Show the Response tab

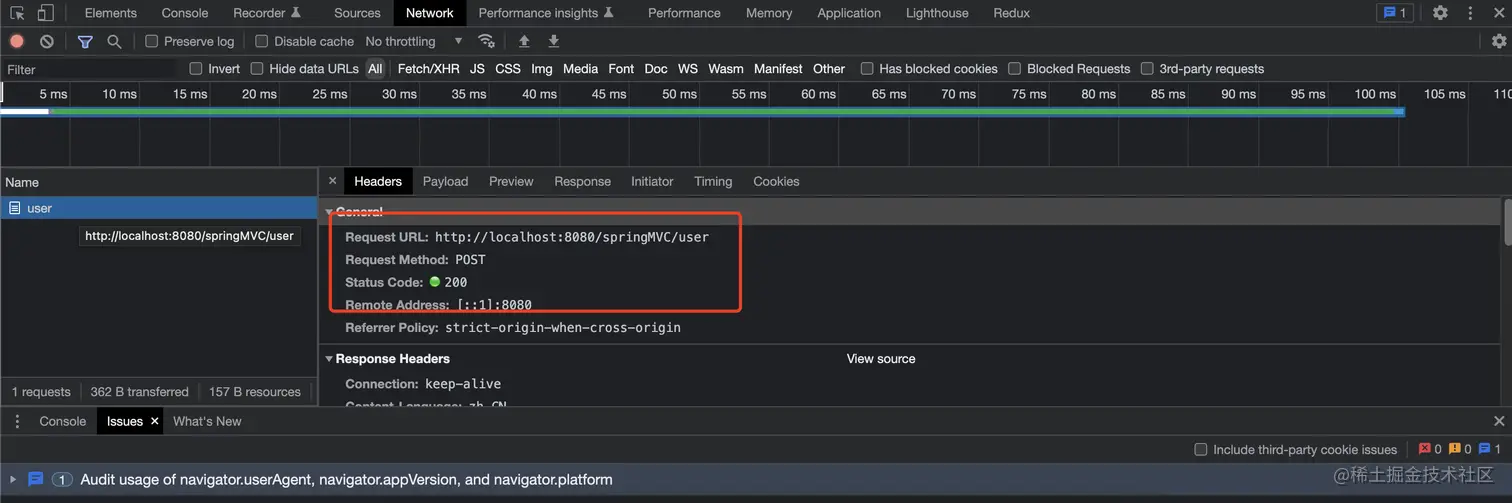click(582, 181)
